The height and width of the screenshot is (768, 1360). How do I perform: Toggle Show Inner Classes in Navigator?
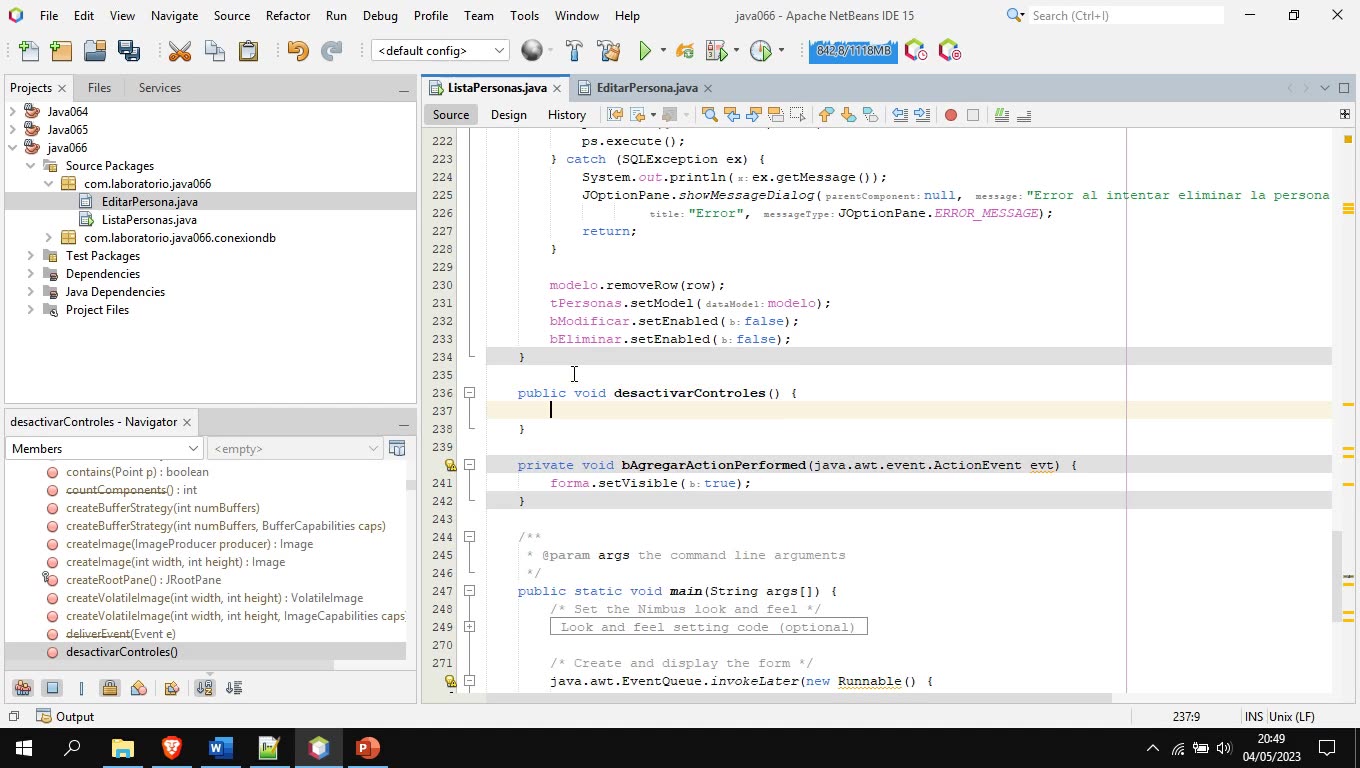point(139,688)
